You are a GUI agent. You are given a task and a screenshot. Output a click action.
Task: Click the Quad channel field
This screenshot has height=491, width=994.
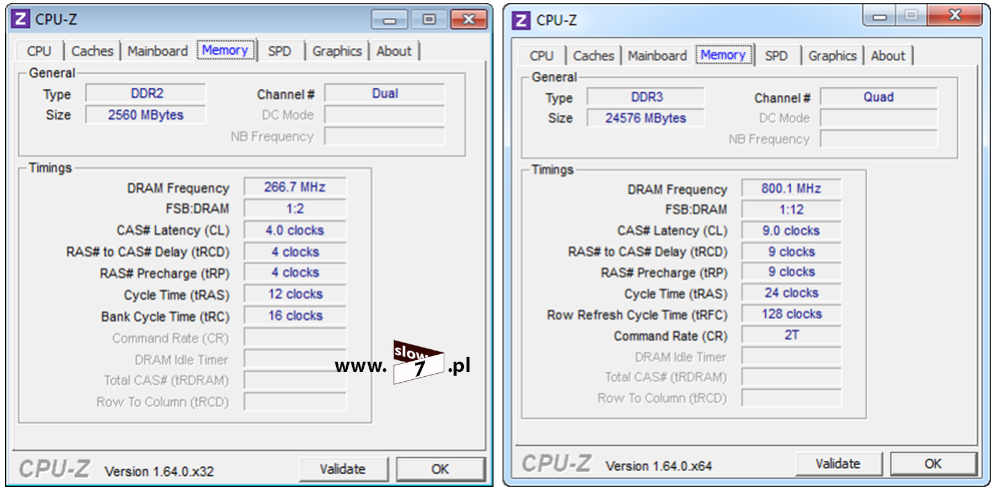pyautogui.click(x=879, y=97)
